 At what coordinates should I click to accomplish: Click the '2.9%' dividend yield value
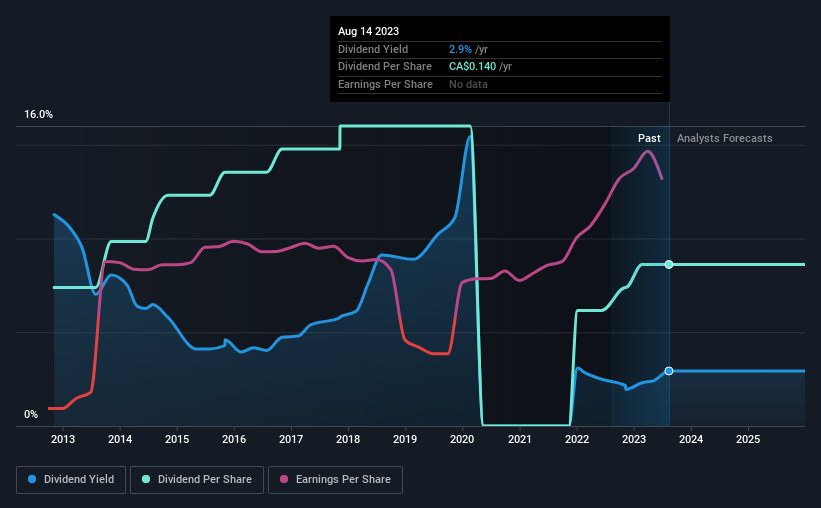click(460, 49)
